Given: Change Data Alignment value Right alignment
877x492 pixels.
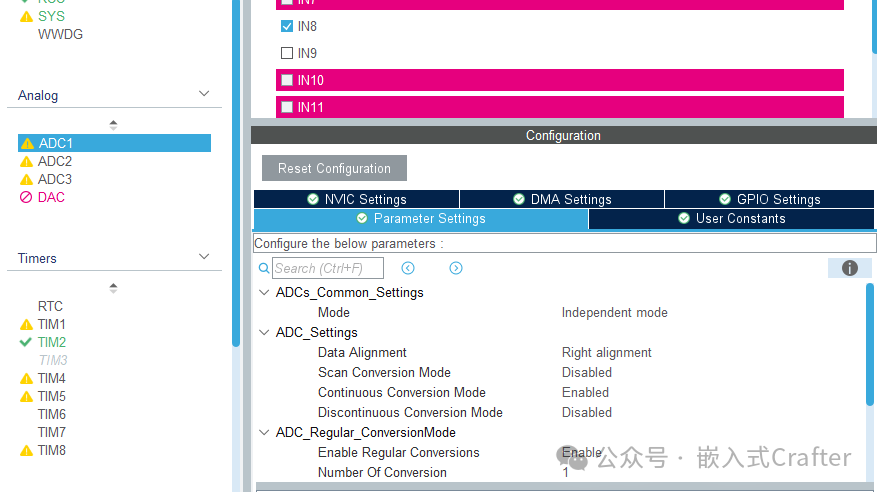Looking at the screenshot, I should coord(606,353).
